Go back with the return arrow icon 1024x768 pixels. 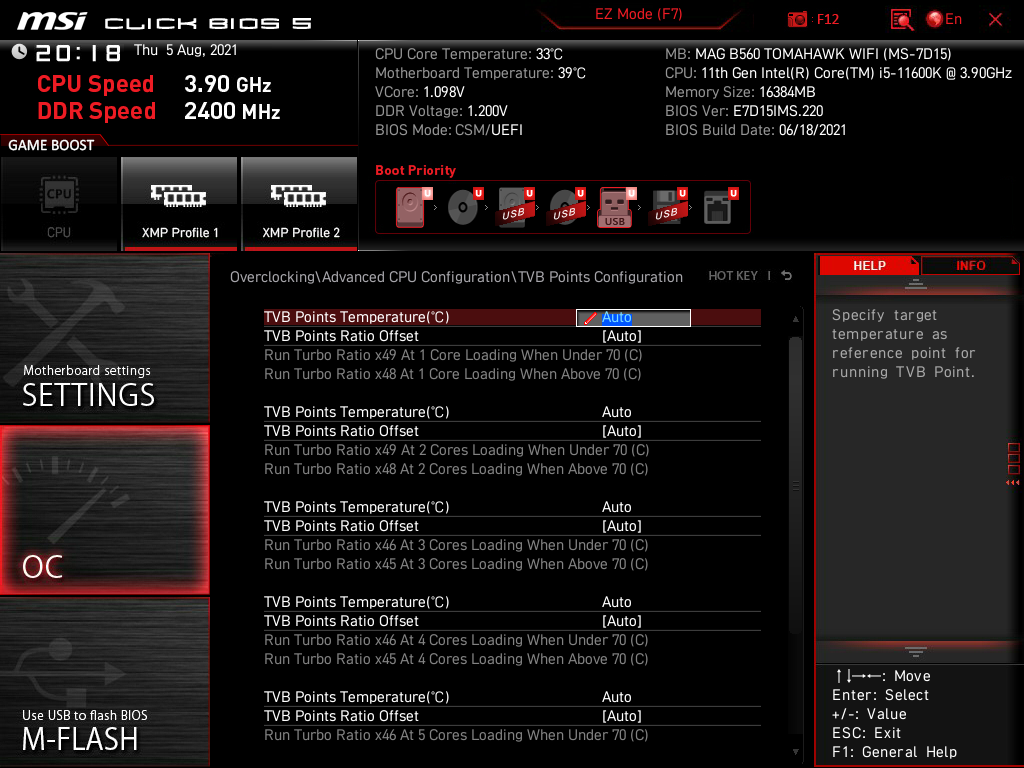click(786, 276)
